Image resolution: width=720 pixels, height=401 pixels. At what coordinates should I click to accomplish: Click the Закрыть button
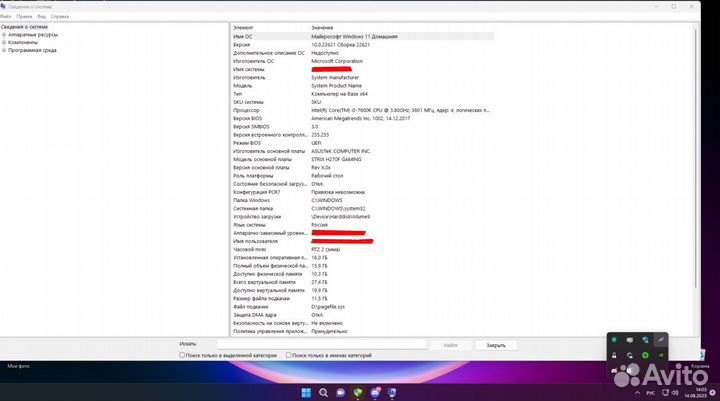(496, 345)
